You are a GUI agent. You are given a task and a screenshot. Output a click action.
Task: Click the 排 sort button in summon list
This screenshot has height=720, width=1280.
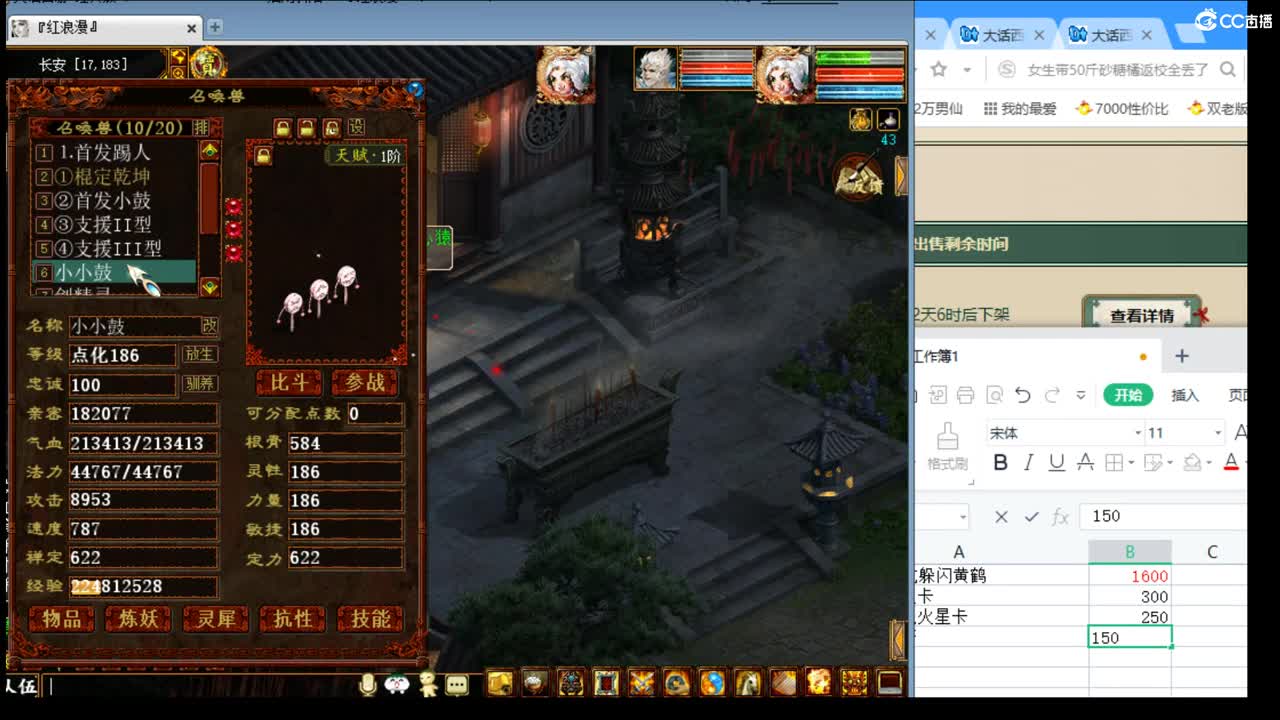tap(201, 127)
